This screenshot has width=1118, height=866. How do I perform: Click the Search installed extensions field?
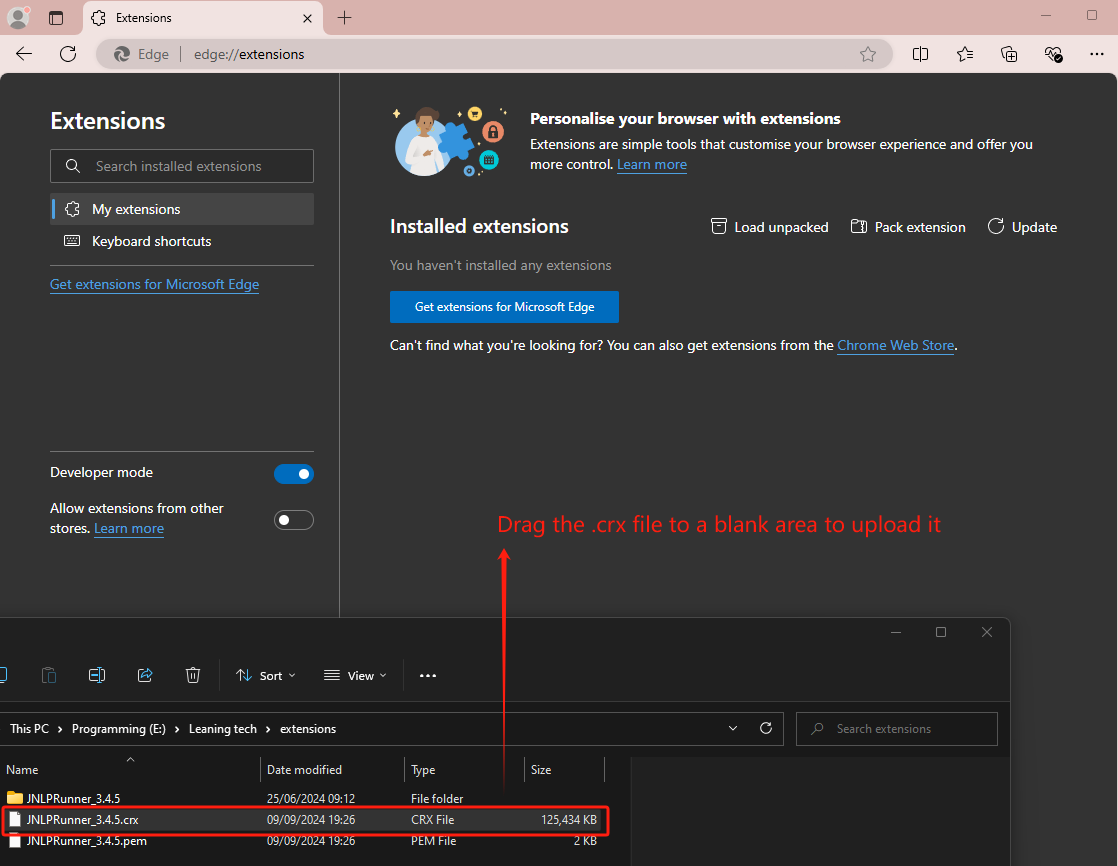pos(182,166)
